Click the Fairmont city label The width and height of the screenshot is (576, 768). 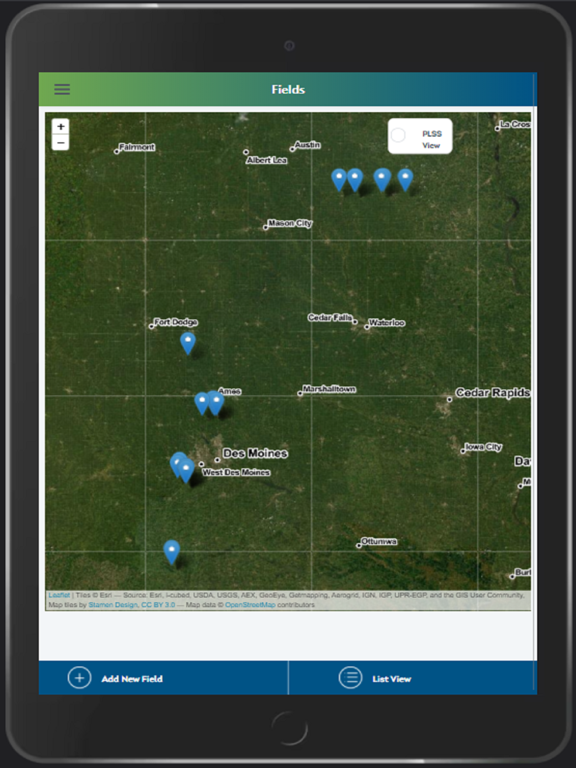click(137, 147)
